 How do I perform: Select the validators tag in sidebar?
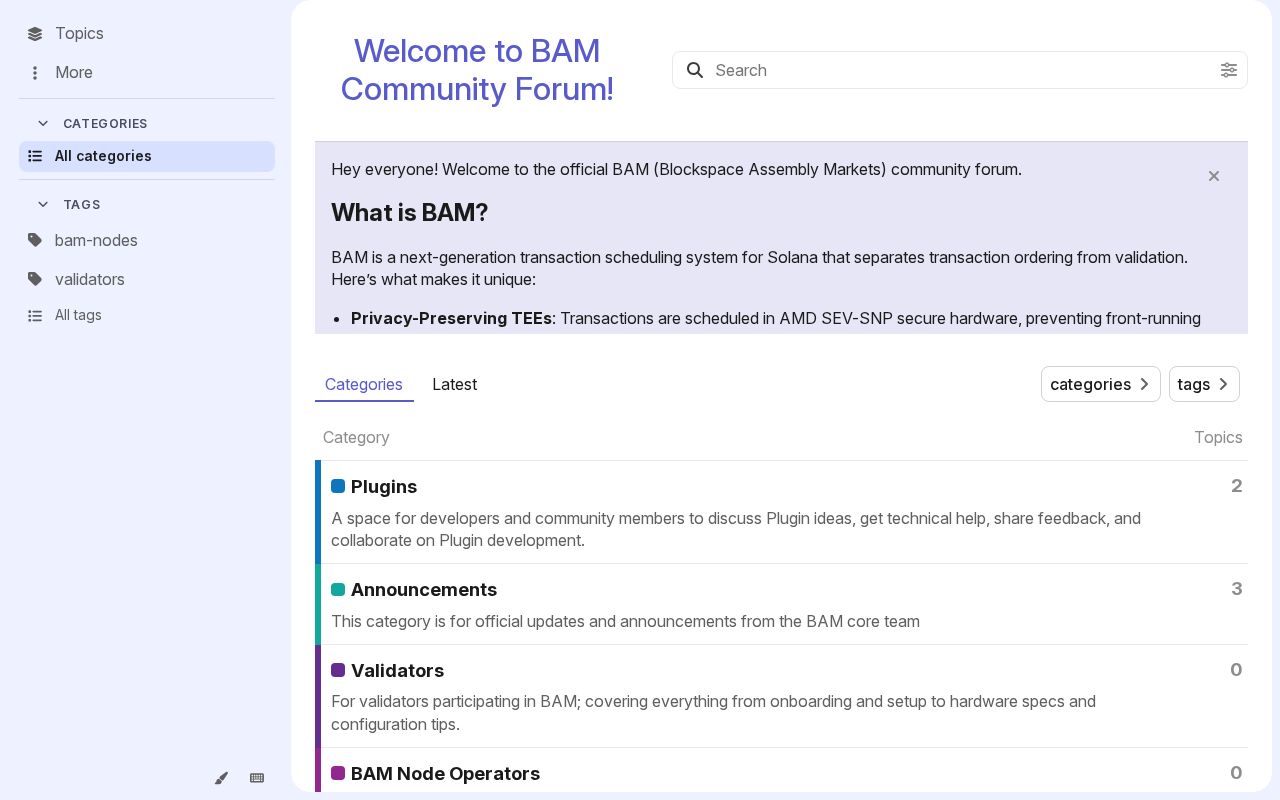click(90, 279)
